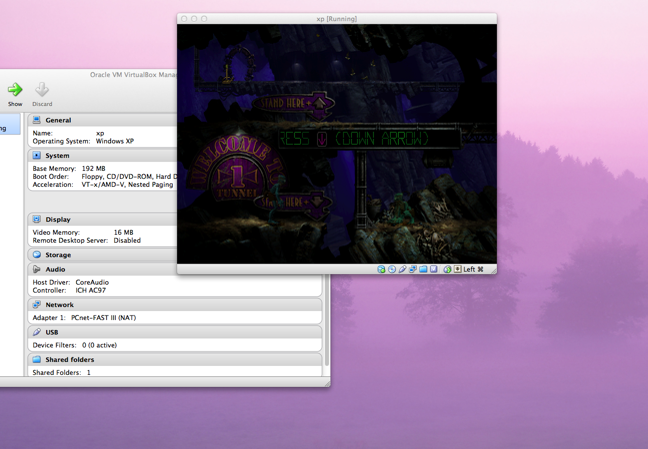Image resolution: width=648 pixels, height=449 pixels.
Task: Click the Shared folders section folder icon
Action: point(37,359)
